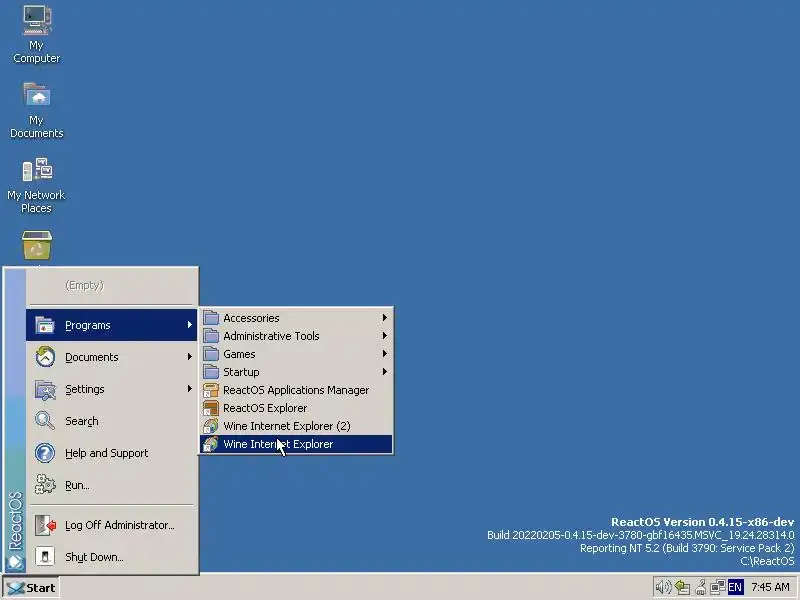Launch ReactOS Explorer

pyautogui.click(x=296, y=408)
